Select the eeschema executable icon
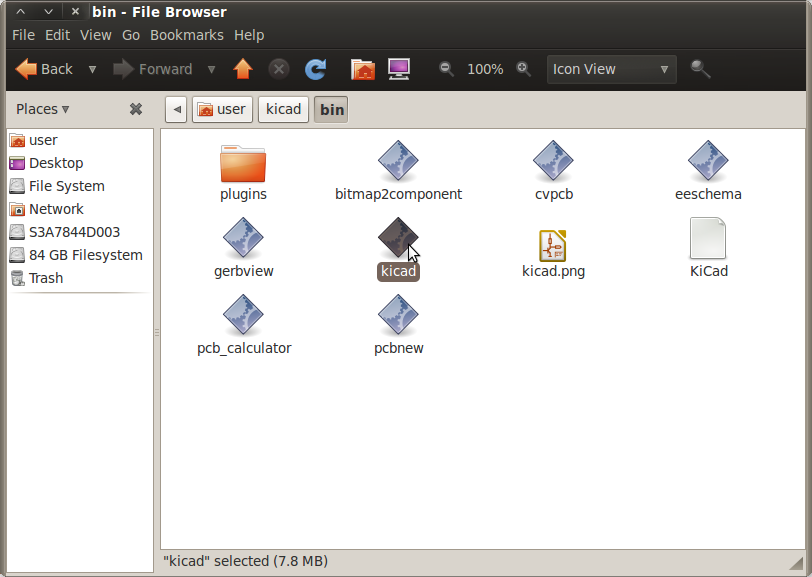Viewport: 812px width, 577px height. click(x=708, y=161)
